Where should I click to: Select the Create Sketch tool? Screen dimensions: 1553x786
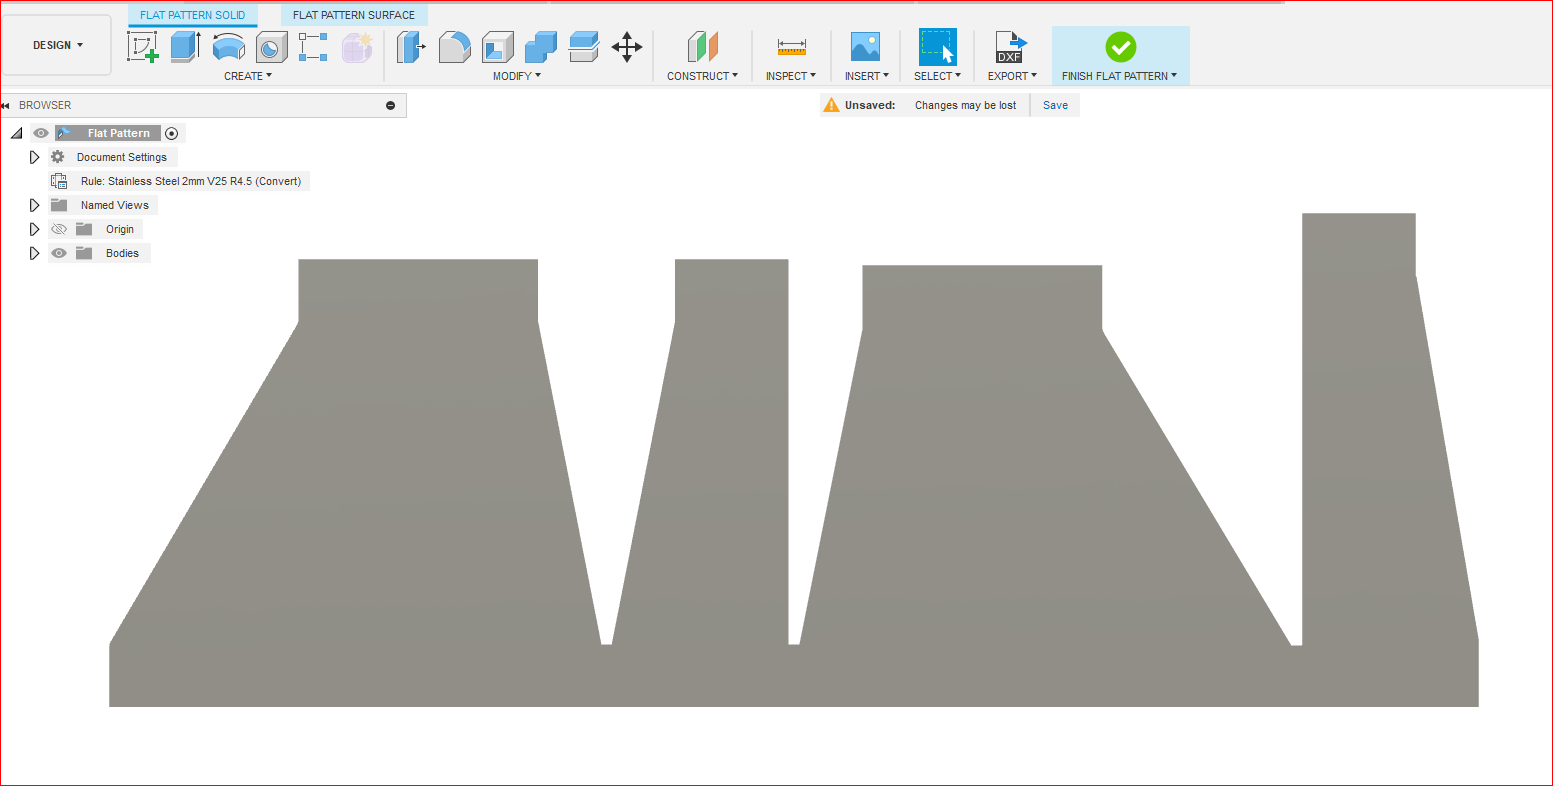(143, 46)
